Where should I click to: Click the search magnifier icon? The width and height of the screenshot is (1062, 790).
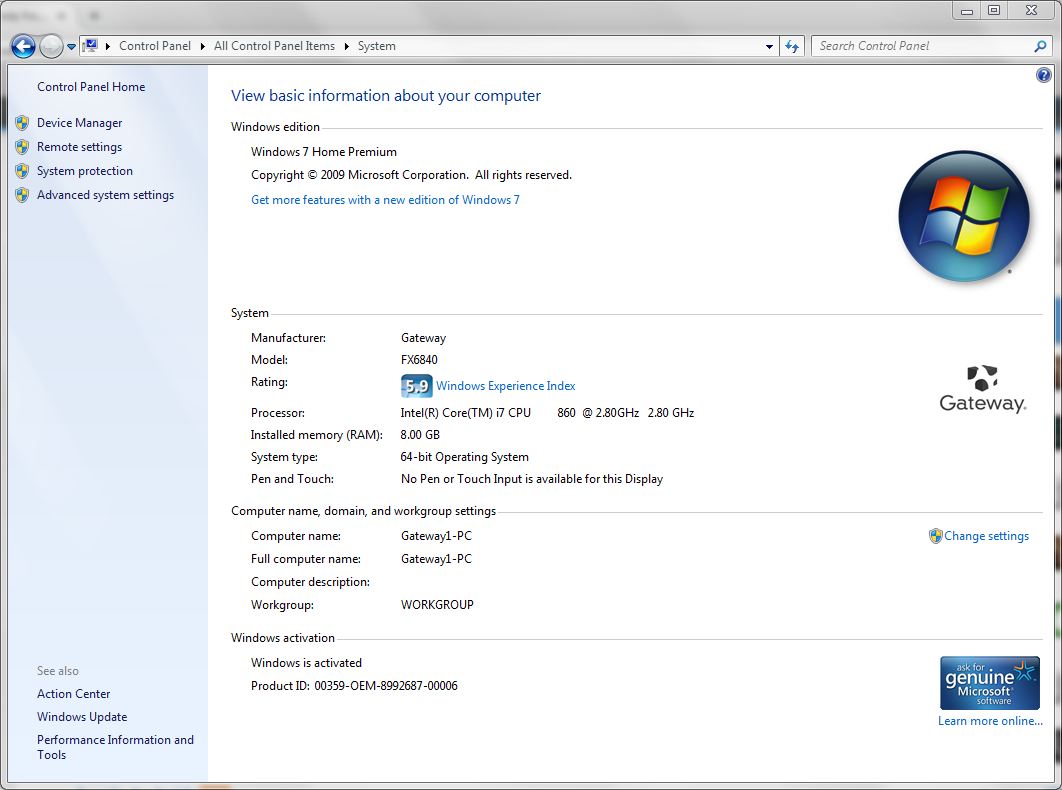pos(1040,46)
